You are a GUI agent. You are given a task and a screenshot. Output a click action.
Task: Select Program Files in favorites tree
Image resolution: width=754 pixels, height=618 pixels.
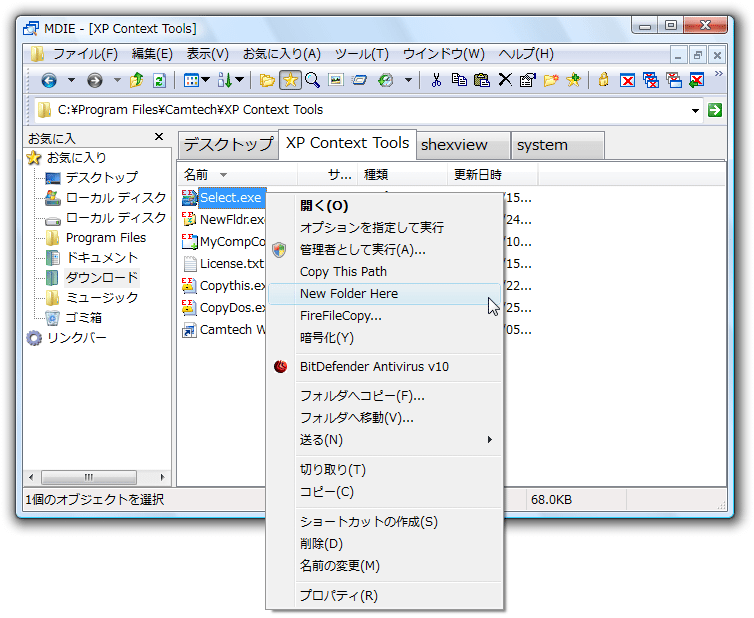106,238
